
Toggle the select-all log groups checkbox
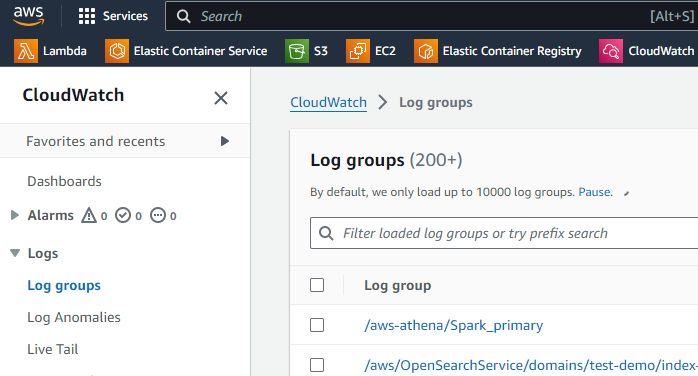317,285
